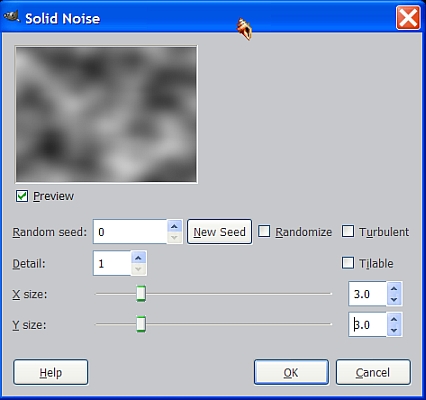The height and width of the screenshot is (400, 426).
Task: Lower Y size using spinner down arrow
Action: coord(394,330)
